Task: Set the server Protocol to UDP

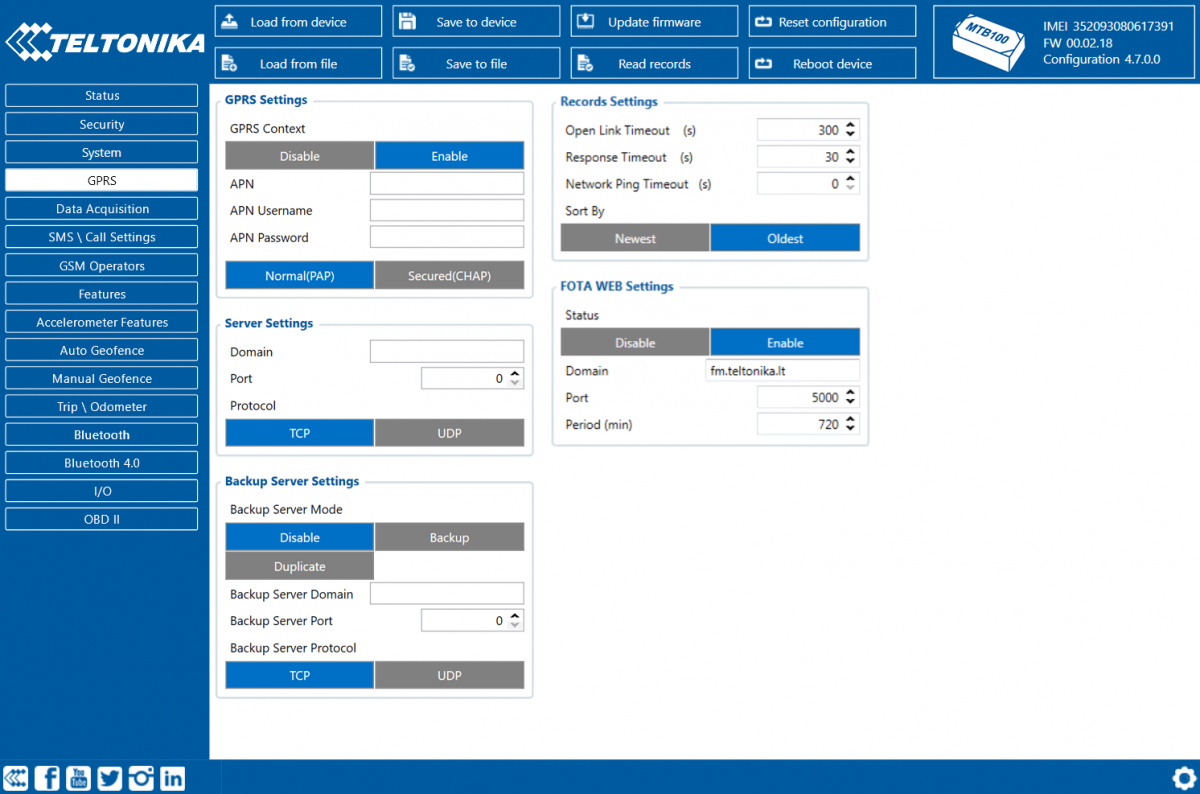Action: pos(449,432)
